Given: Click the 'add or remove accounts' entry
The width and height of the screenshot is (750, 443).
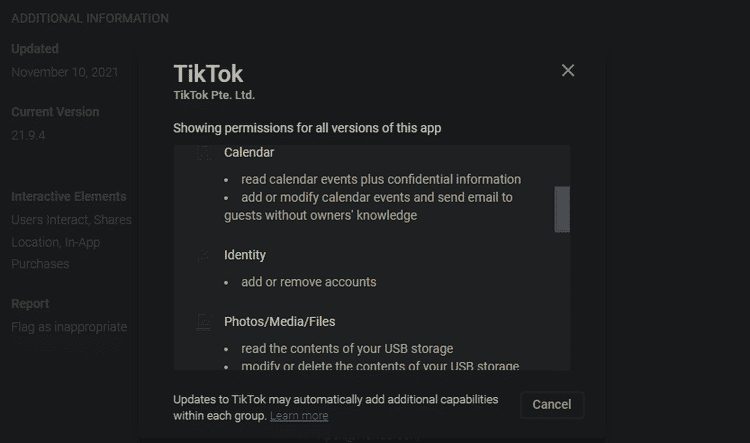Looking at the screenshot, I should pos(309,282).
